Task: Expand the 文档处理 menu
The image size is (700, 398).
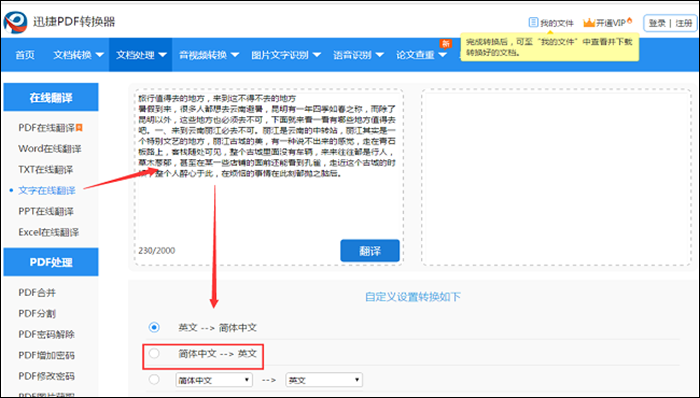Action: click(141, 55)
